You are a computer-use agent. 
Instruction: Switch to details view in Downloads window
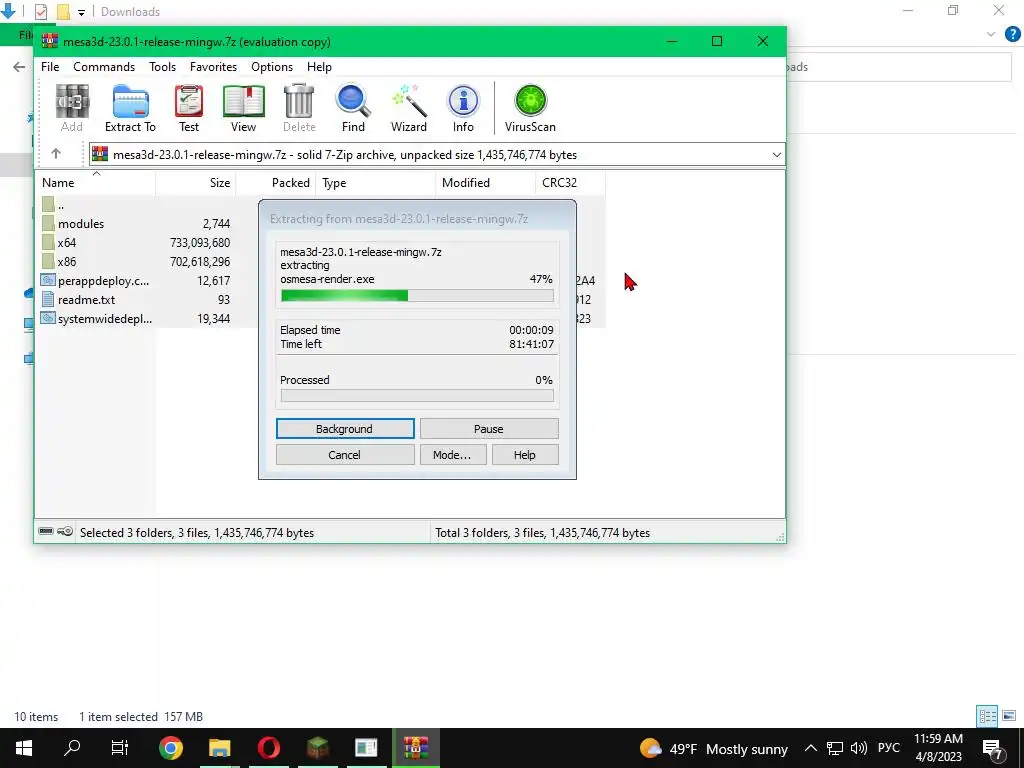tap(987, 716)
